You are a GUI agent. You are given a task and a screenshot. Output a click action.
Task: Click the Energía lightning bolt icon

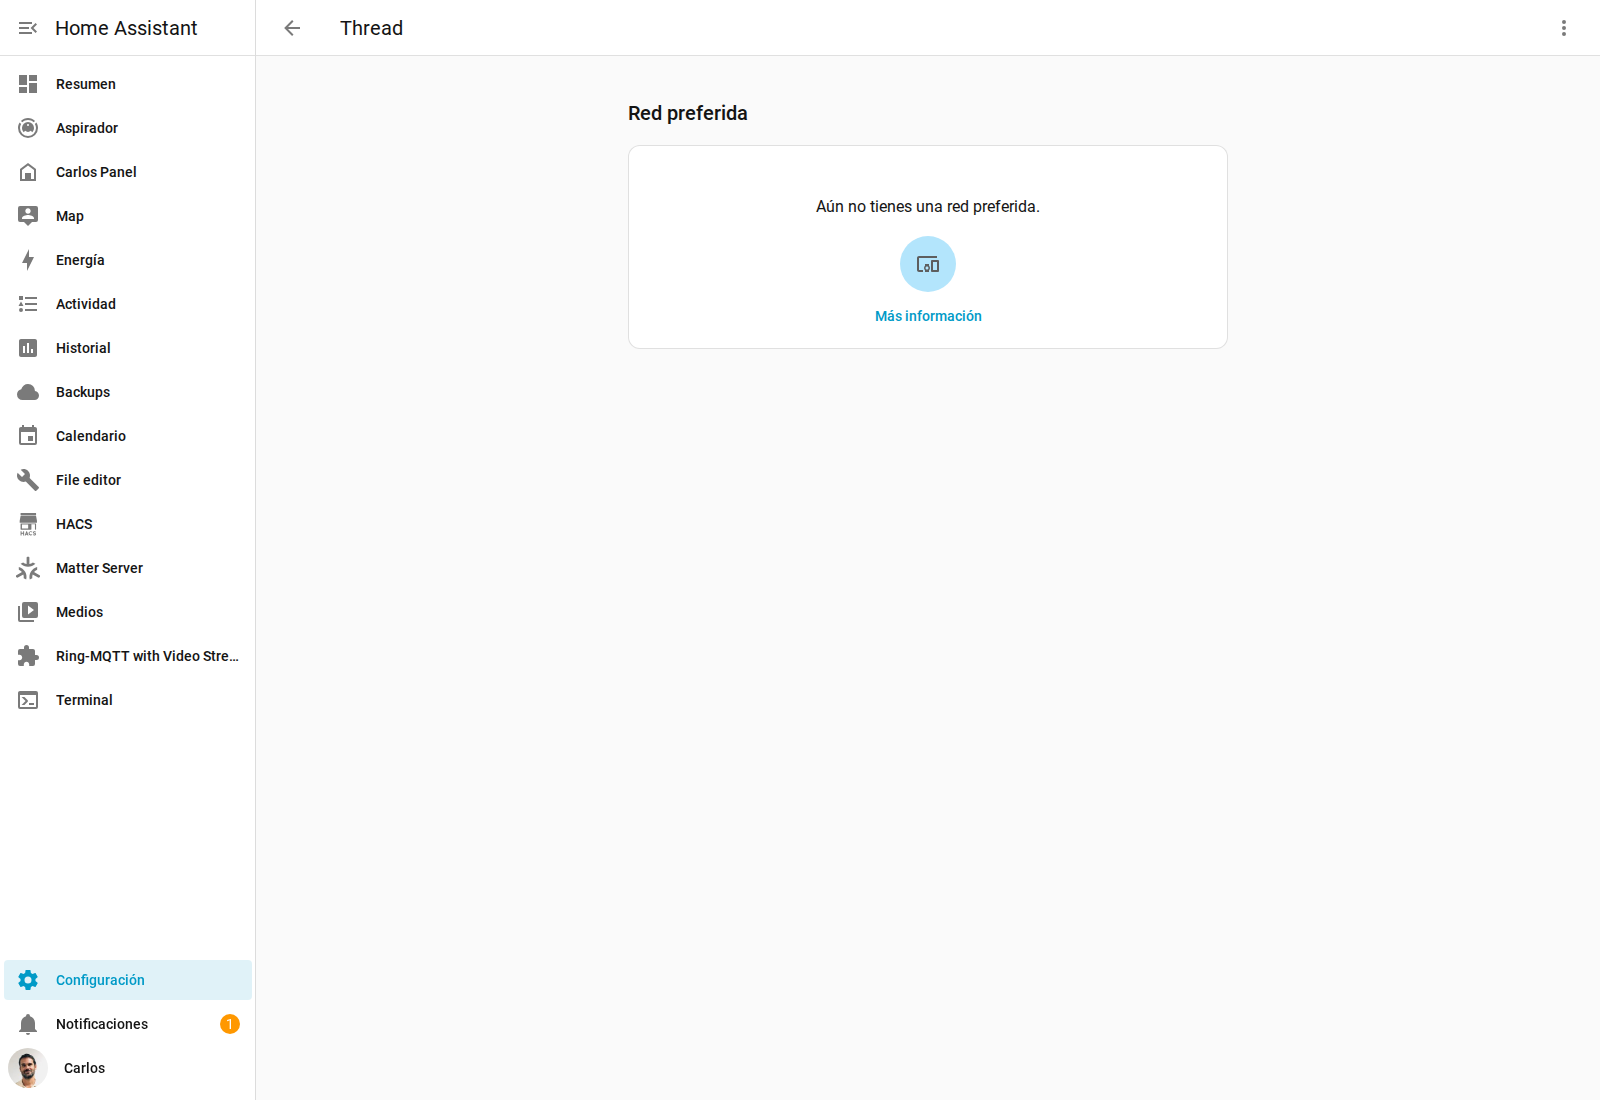[28, 260]
